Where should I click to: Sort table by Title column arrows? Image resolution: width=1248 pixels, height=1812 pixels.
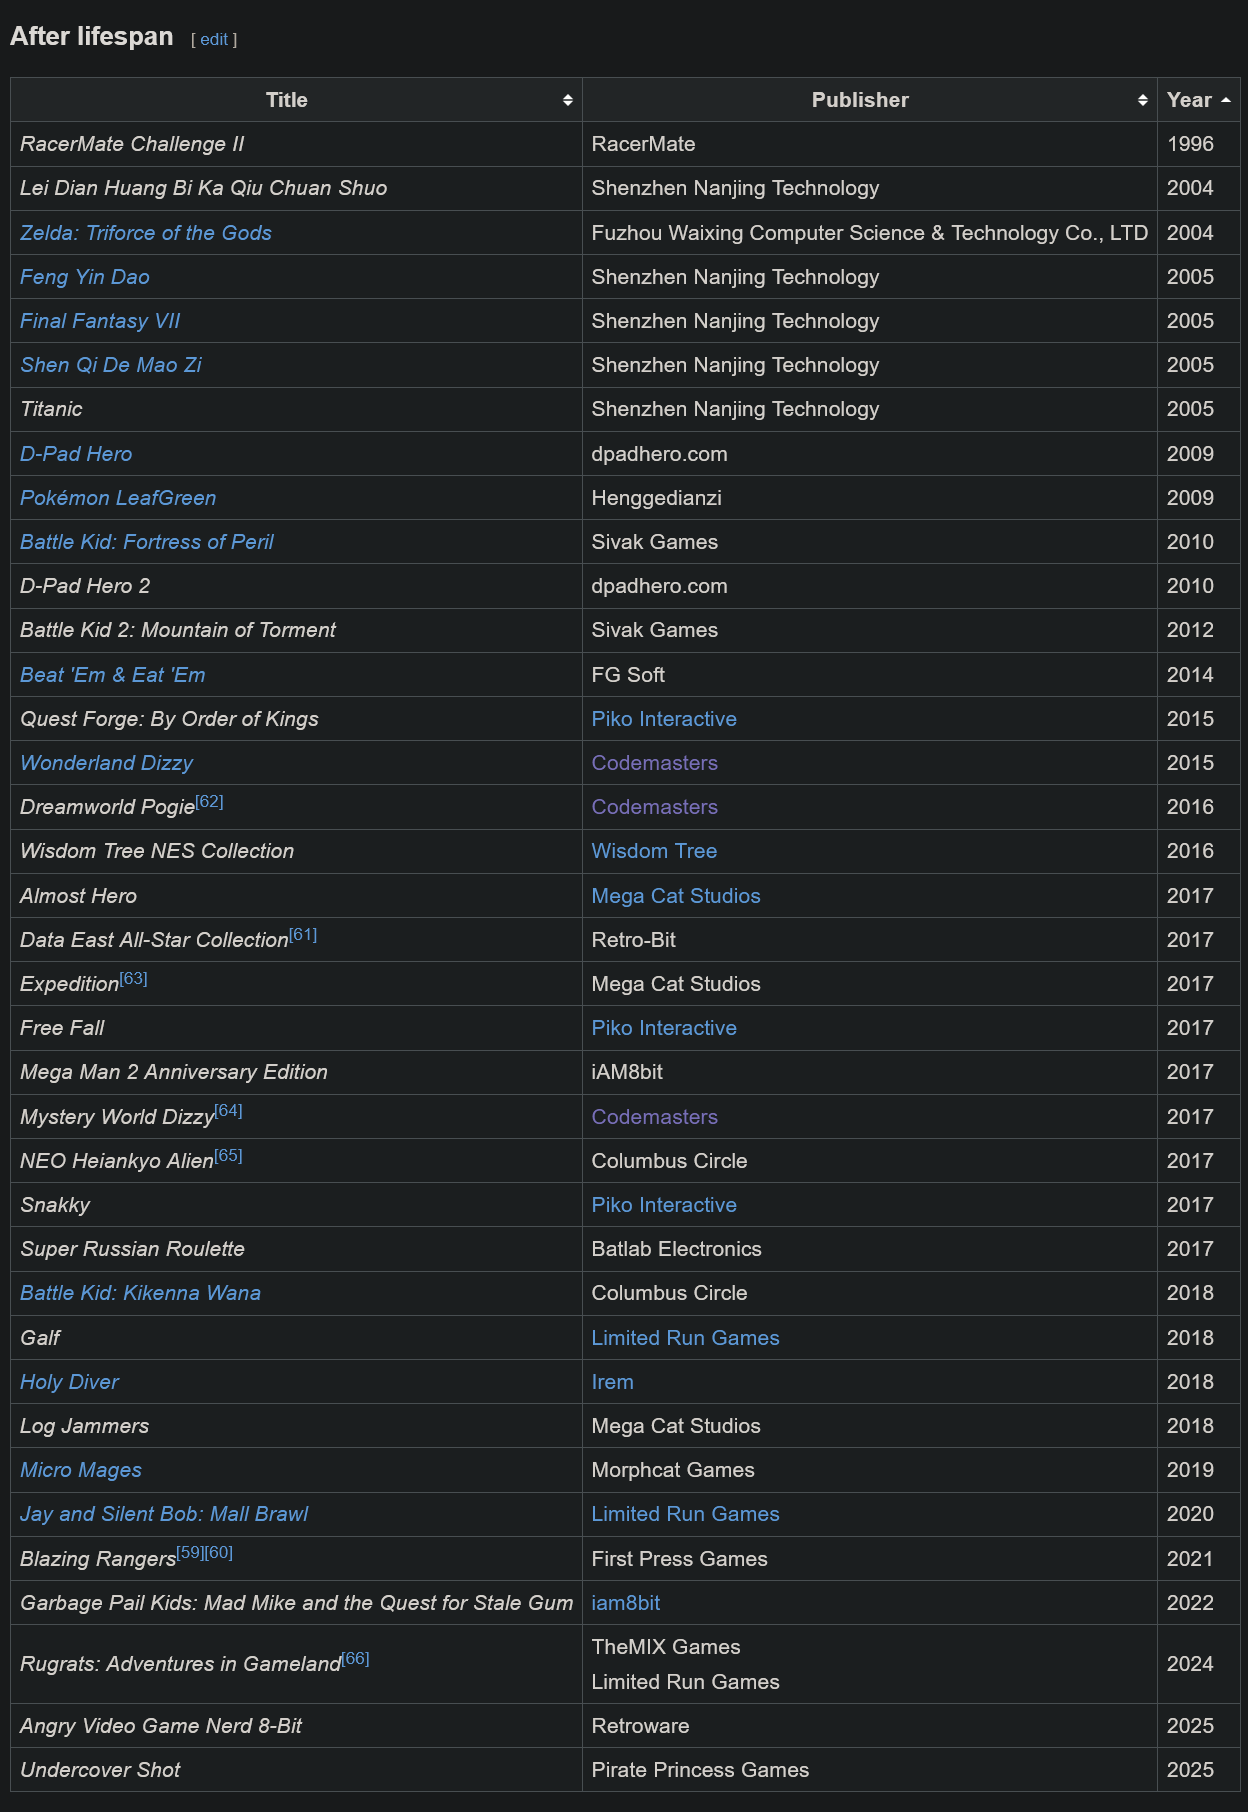[567, 100]
